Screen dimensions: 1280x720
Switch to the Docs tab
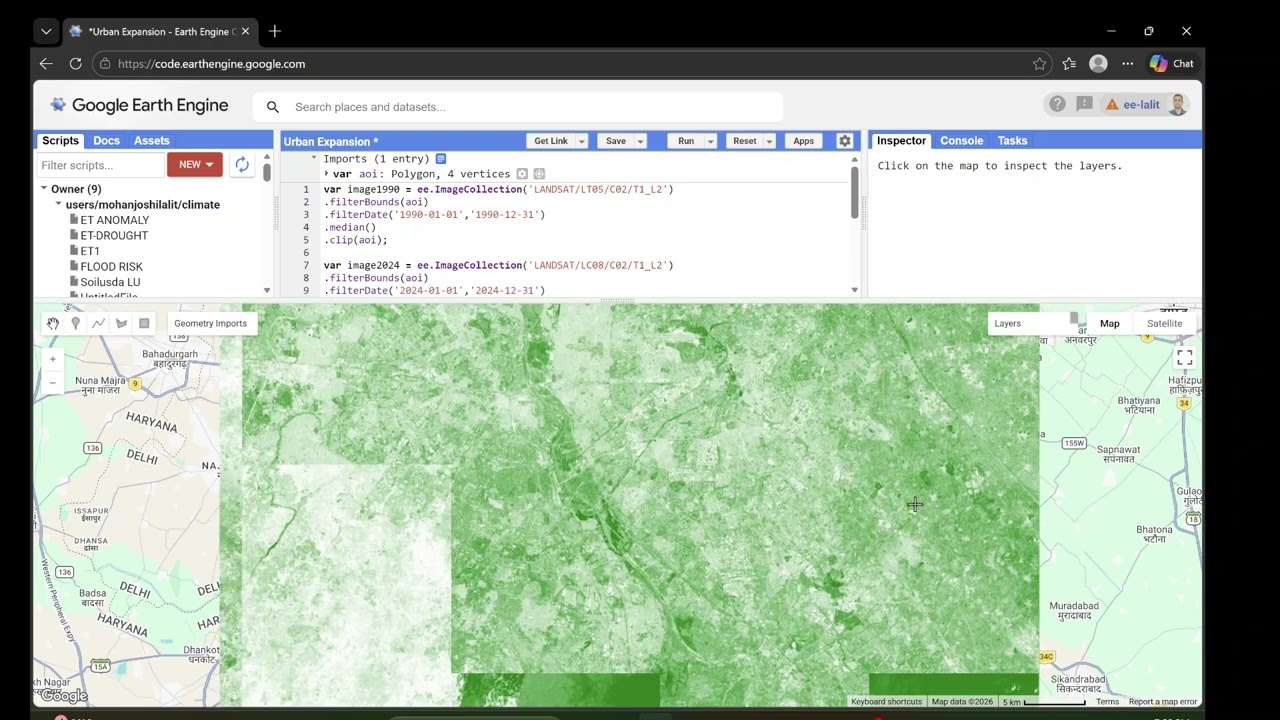(x=106, y=141)
